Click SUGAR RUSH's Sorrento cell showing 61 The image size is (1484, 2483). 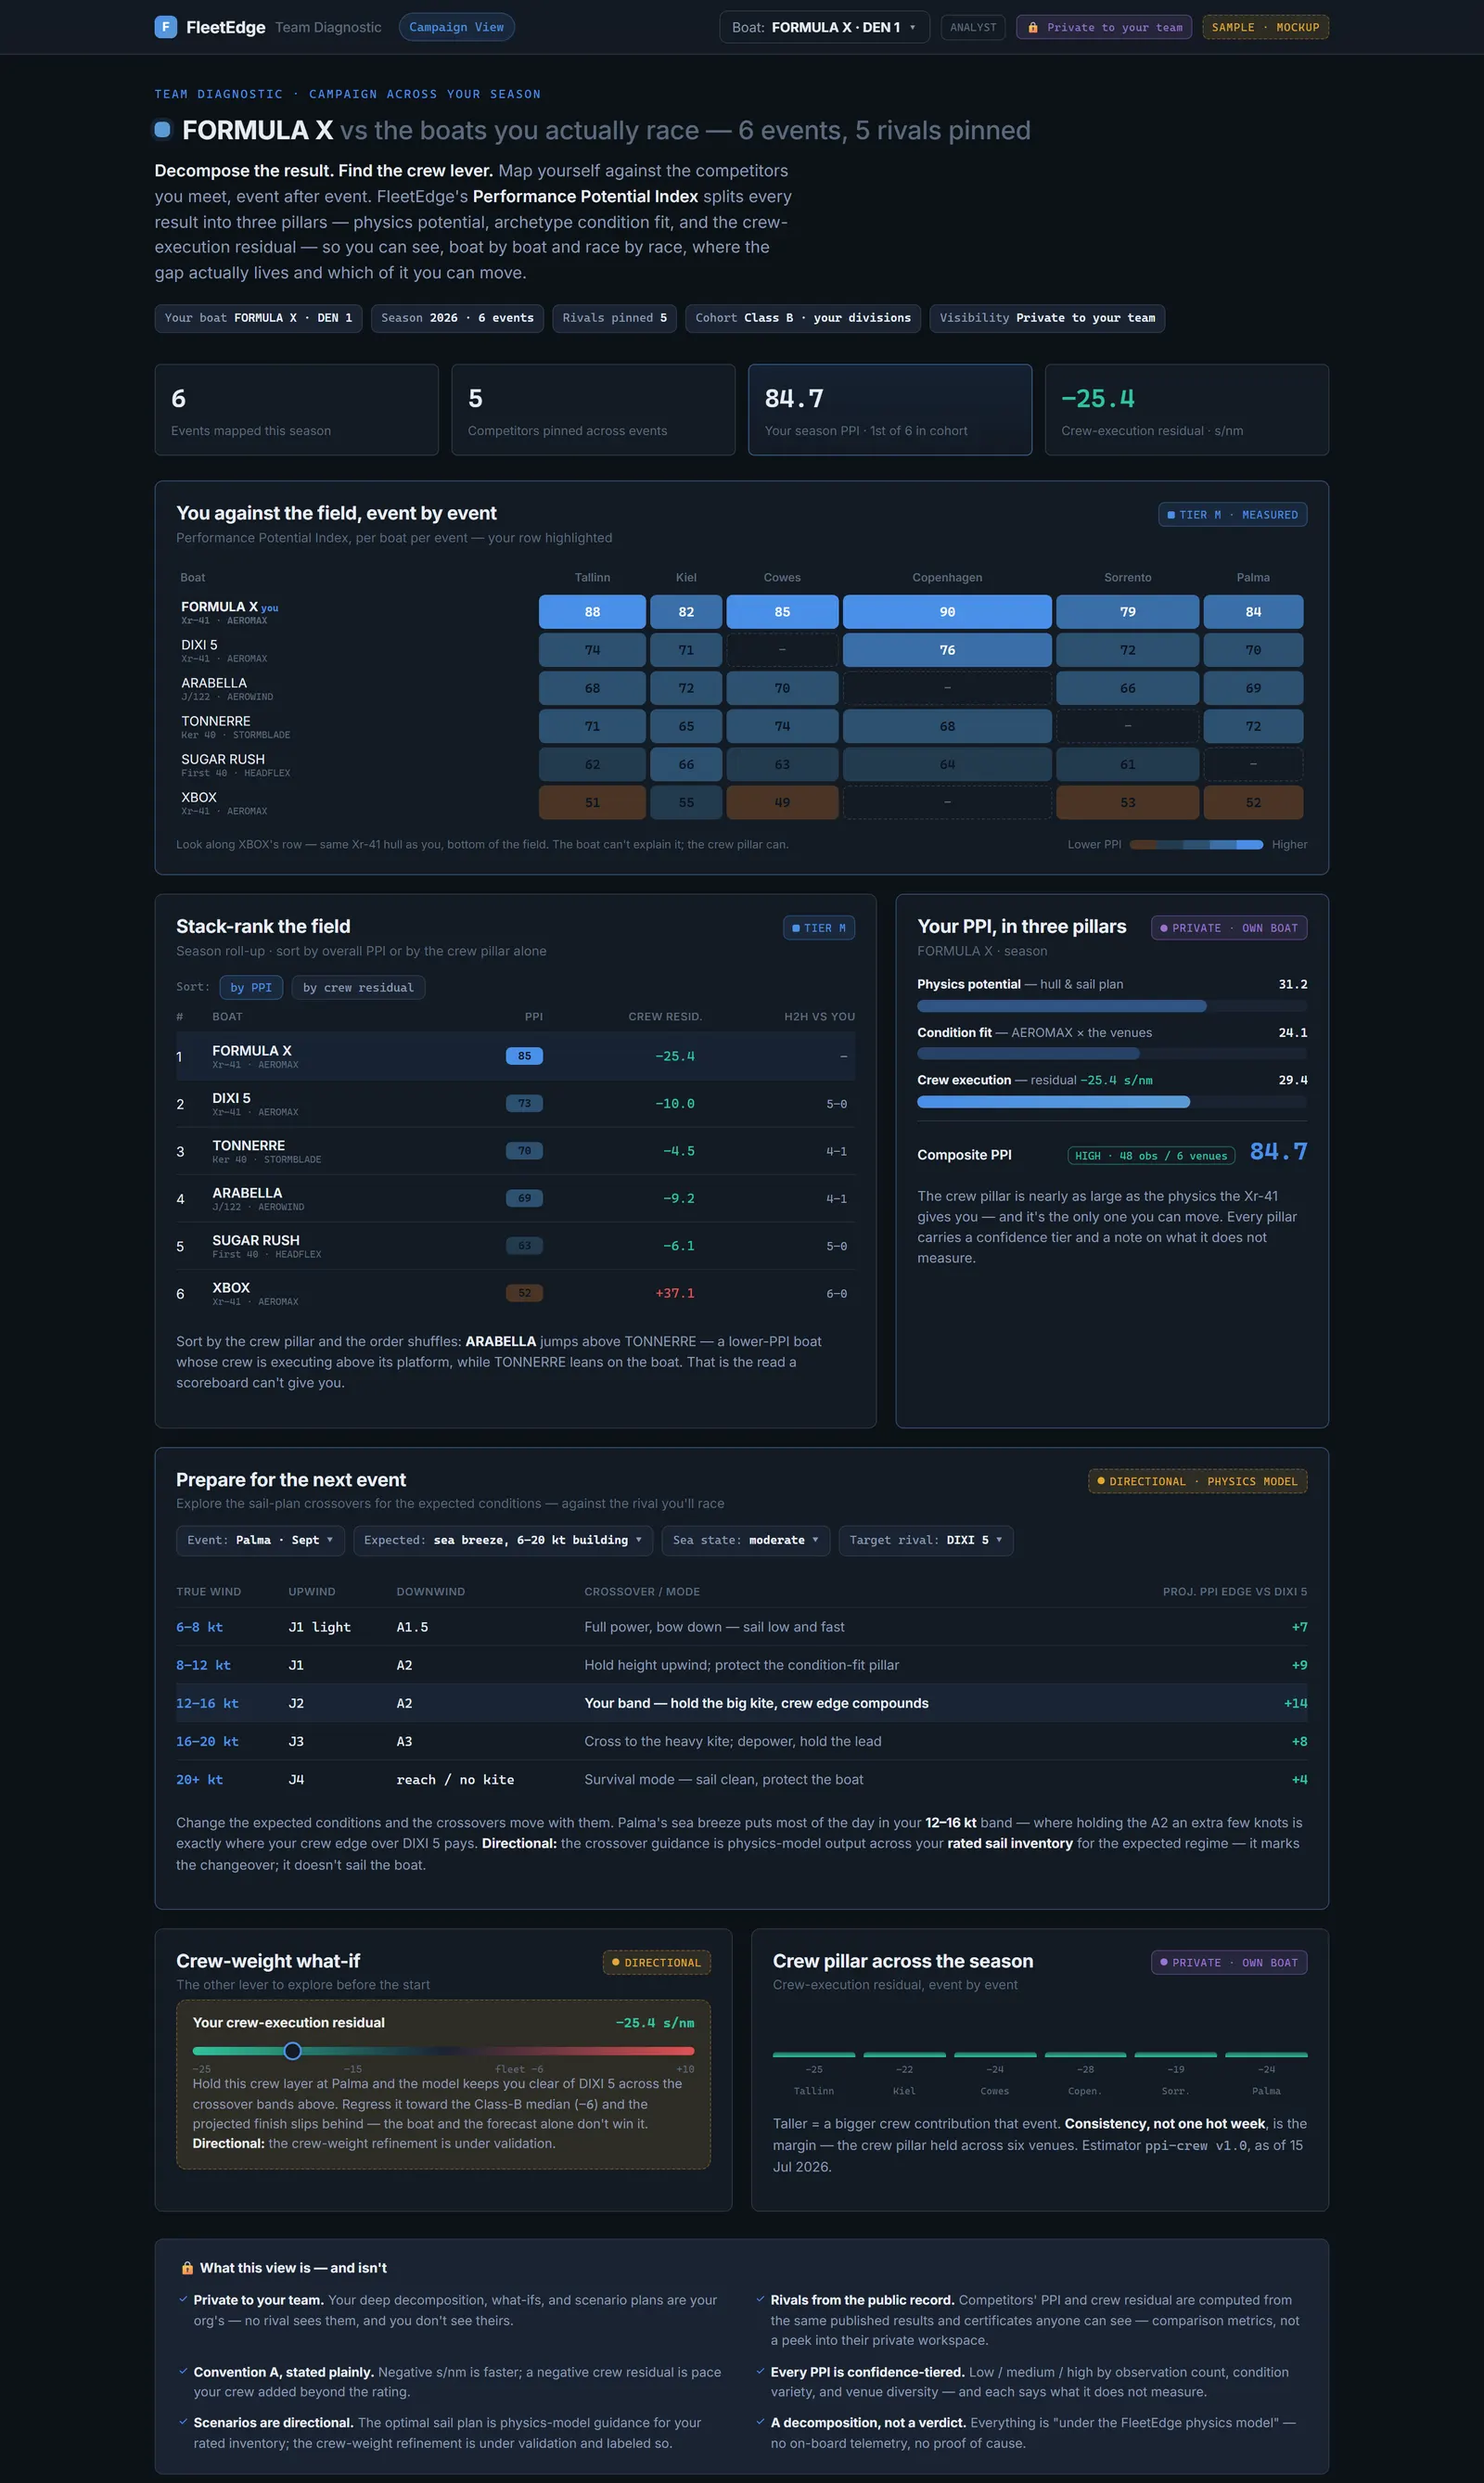click(1127, 764)
